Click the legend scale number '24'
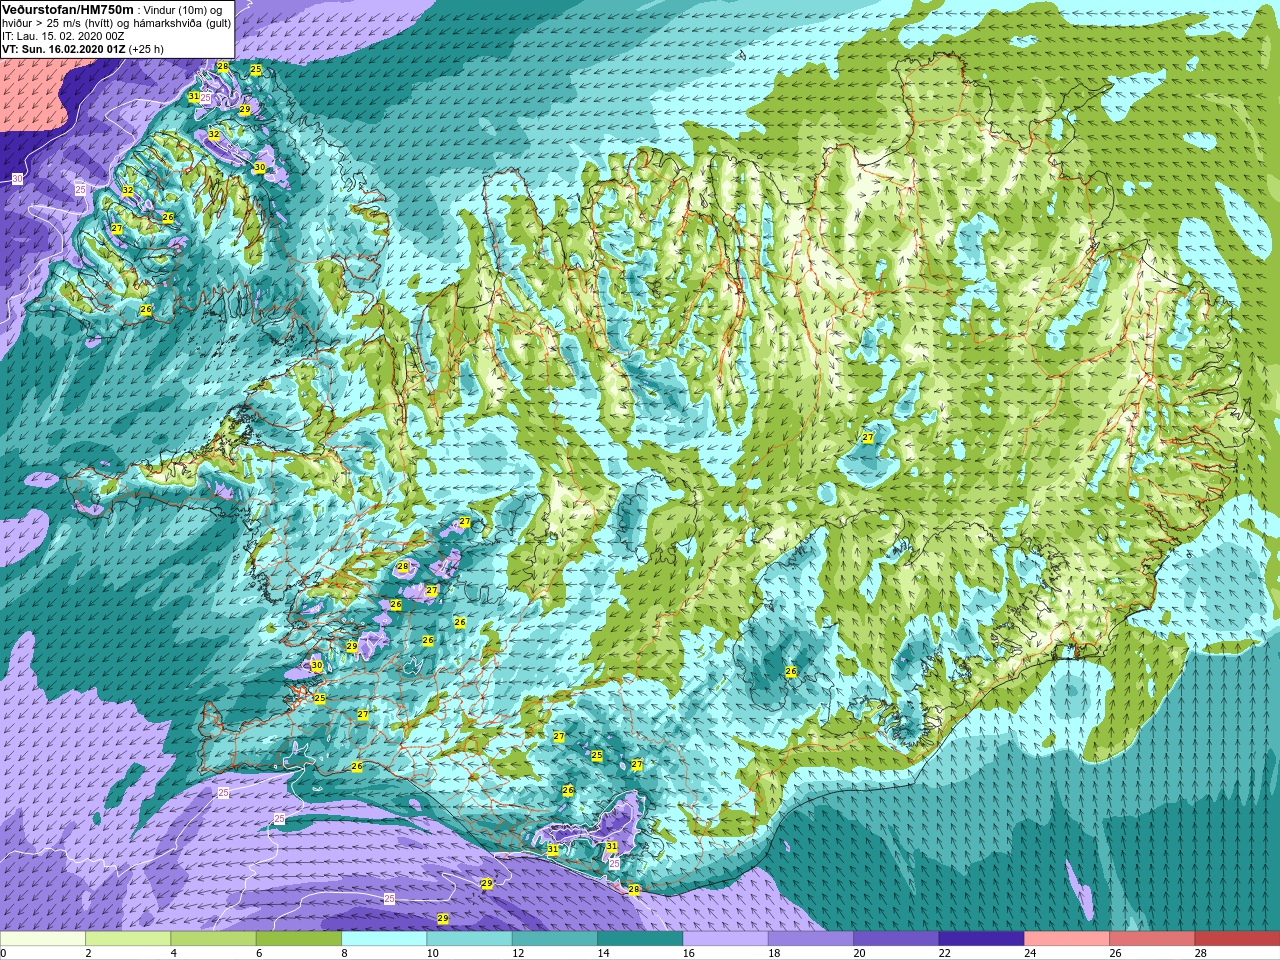Image resolution: width=1280 pixels, height=960 pixels. click(x=1030, y=953)
